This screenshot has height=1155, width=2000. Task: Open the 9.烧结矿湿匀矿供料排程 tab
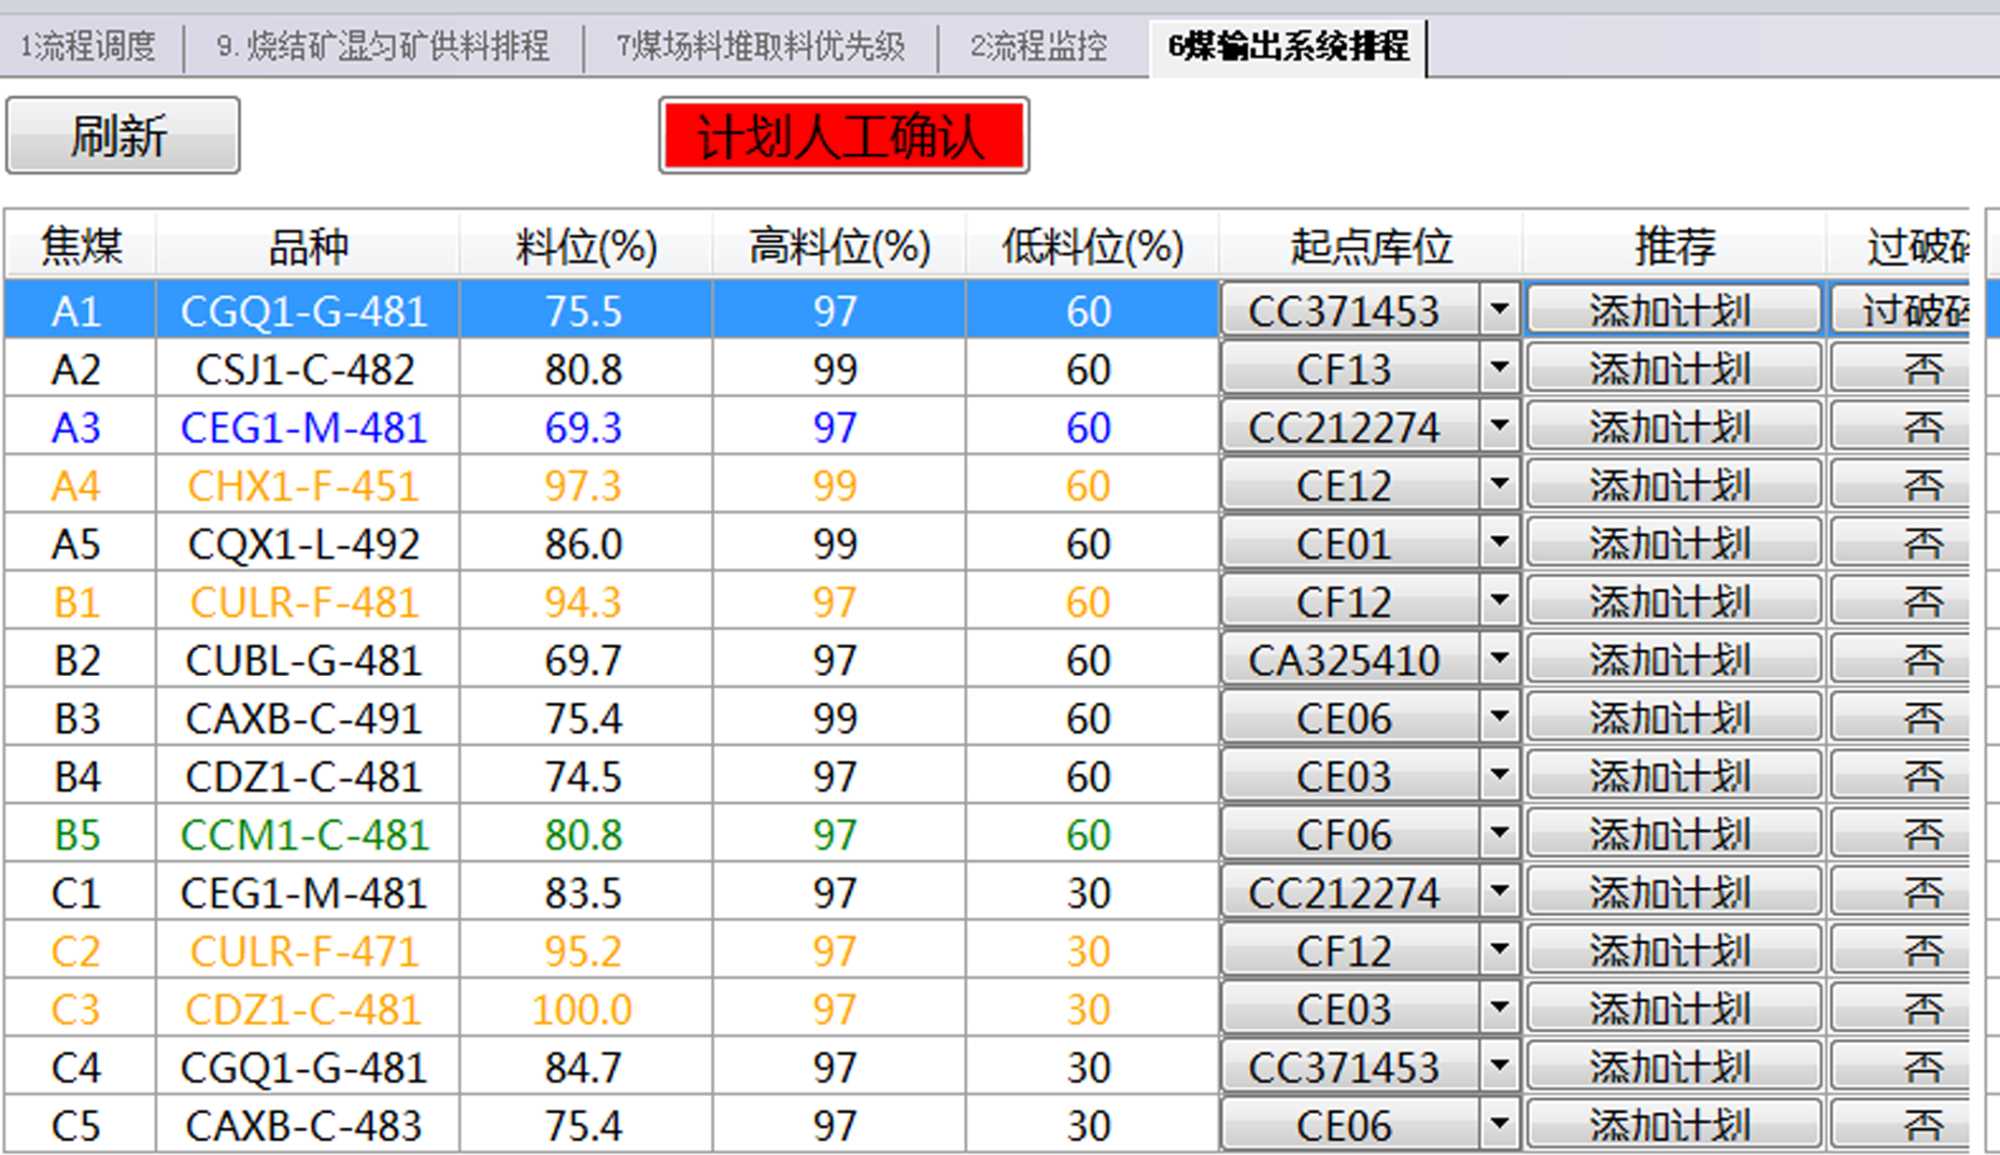383,46
